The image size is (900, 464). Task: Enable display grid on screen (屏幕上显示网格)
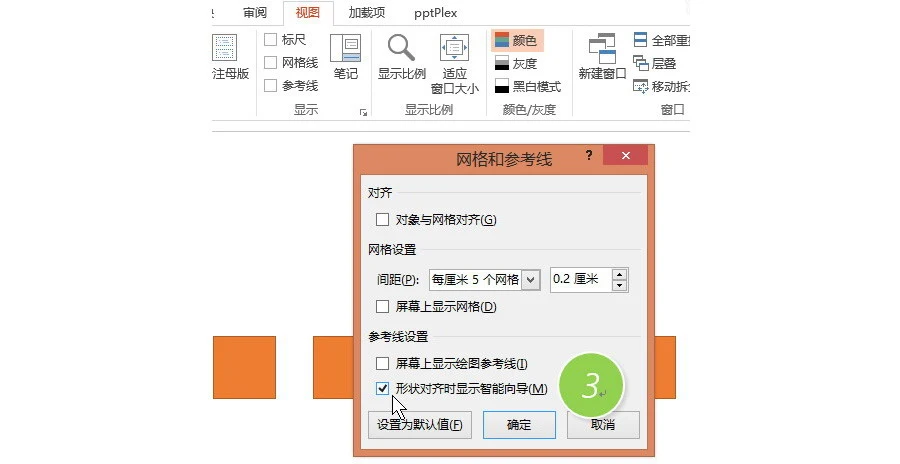click(x=382, y=307)
